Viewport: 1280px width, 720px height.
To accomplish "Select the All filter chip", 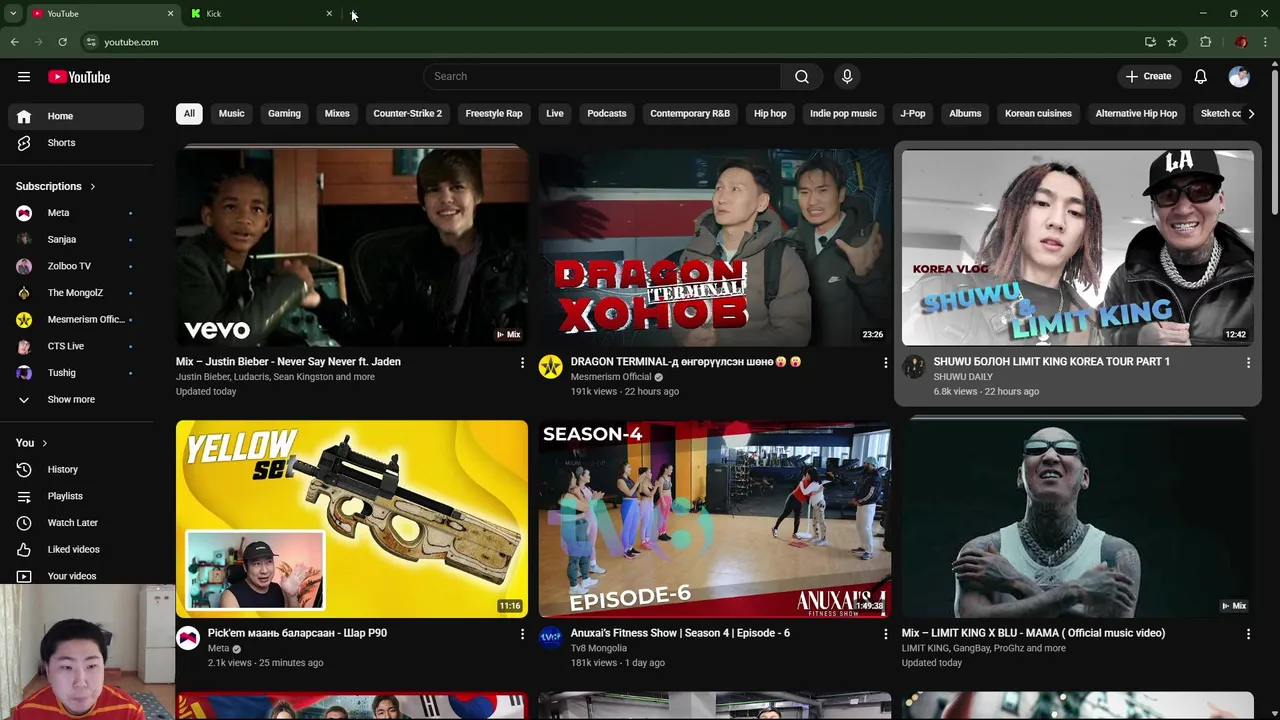I will [x=189, y=114].
